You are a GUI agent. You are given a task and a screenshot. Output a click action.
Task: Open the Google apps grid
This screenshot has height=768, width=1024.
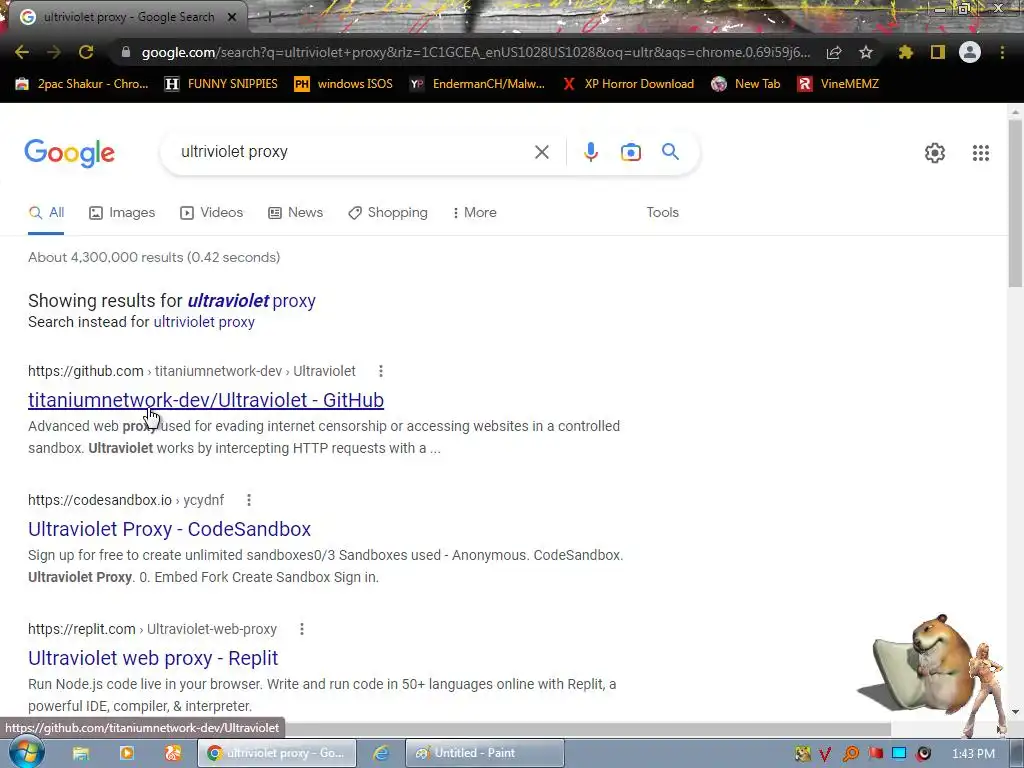click(980, 153)
